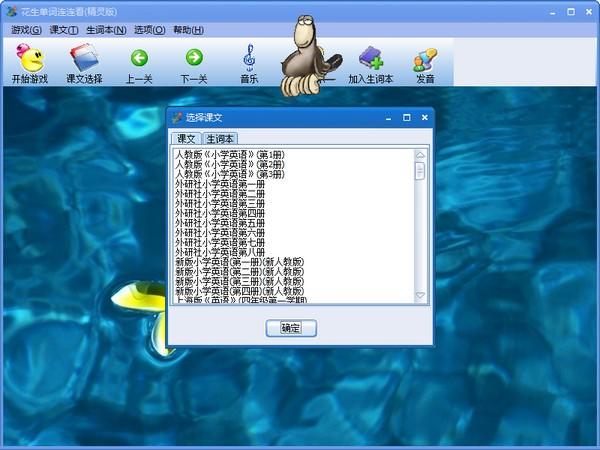
Task: Go to previous level with 上一关
Action: (139, 63)
